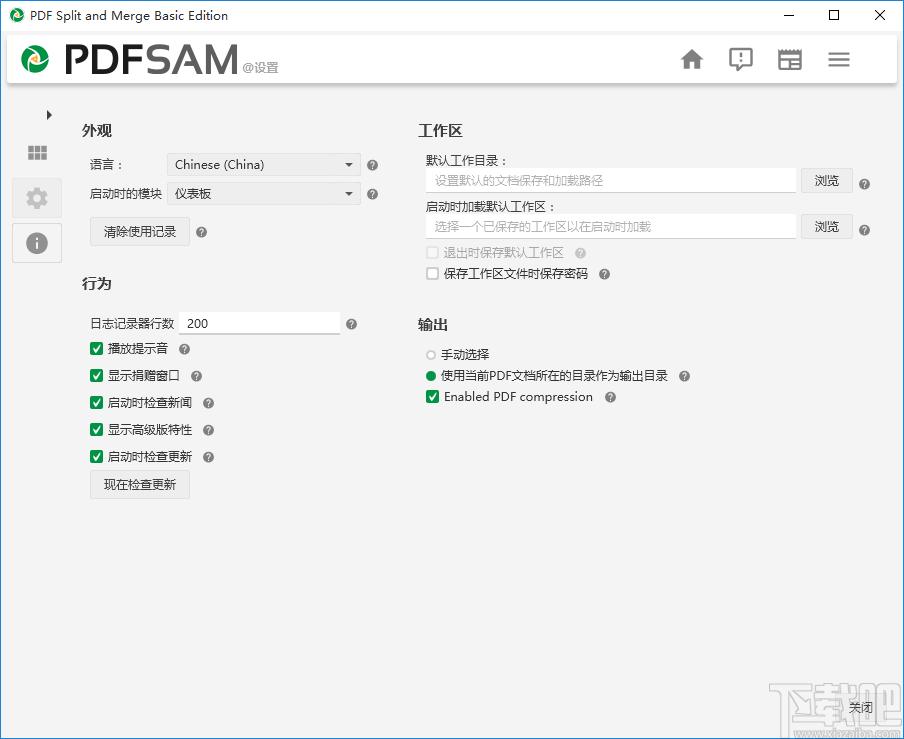Open the 语言 Chinese (China) dropdown
904x739 pixels.
(x=264, y=165)
